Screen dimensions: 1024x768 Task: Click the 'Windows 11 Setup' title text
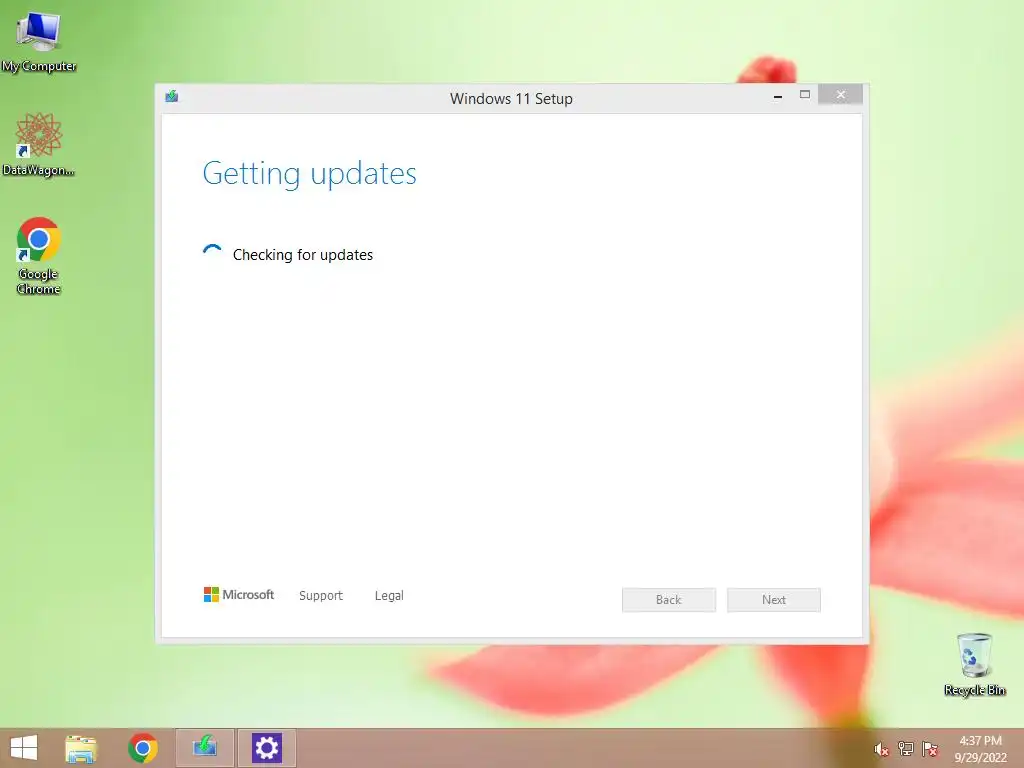pyautogui.click(x=511, y=99)
